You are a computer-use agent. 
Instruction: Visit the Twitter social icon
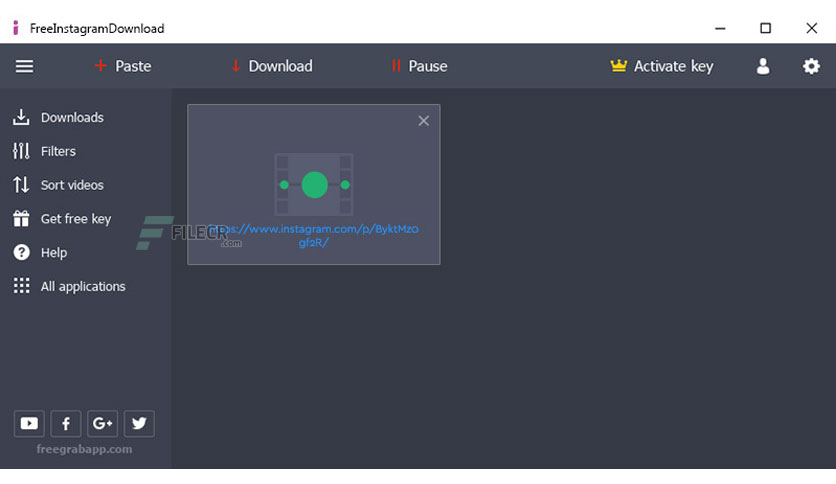tap(139, 424)
